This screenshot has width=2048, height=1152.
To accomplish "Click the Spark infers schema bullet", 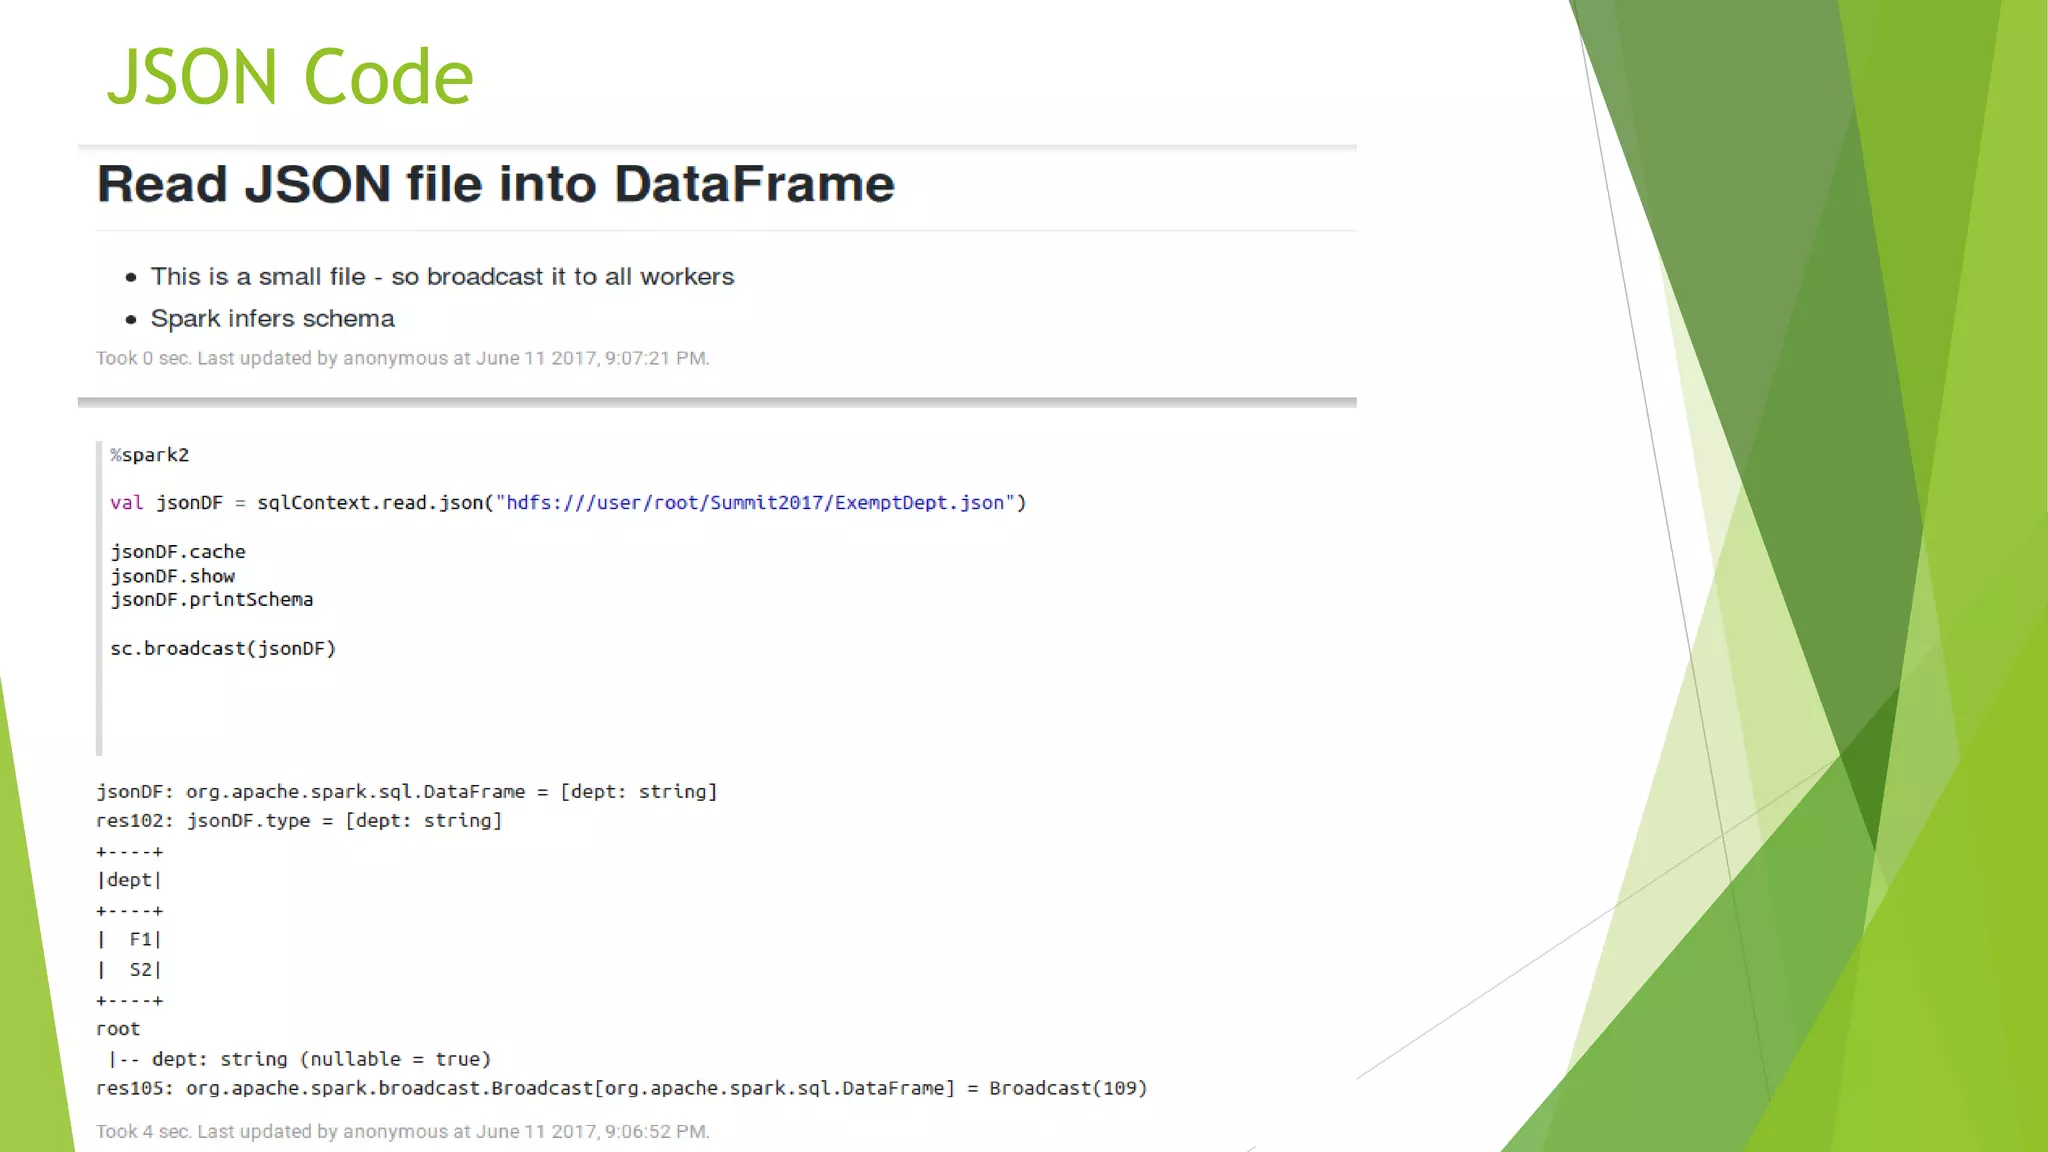I will pyautogui.click(x=272, y=319).
